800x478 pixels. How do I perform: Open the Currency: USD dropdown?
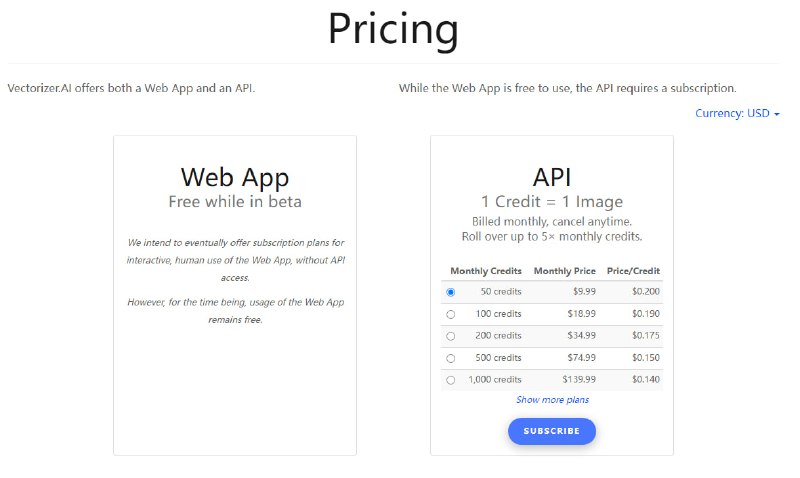pyautogui.click(x=737, y=113)
